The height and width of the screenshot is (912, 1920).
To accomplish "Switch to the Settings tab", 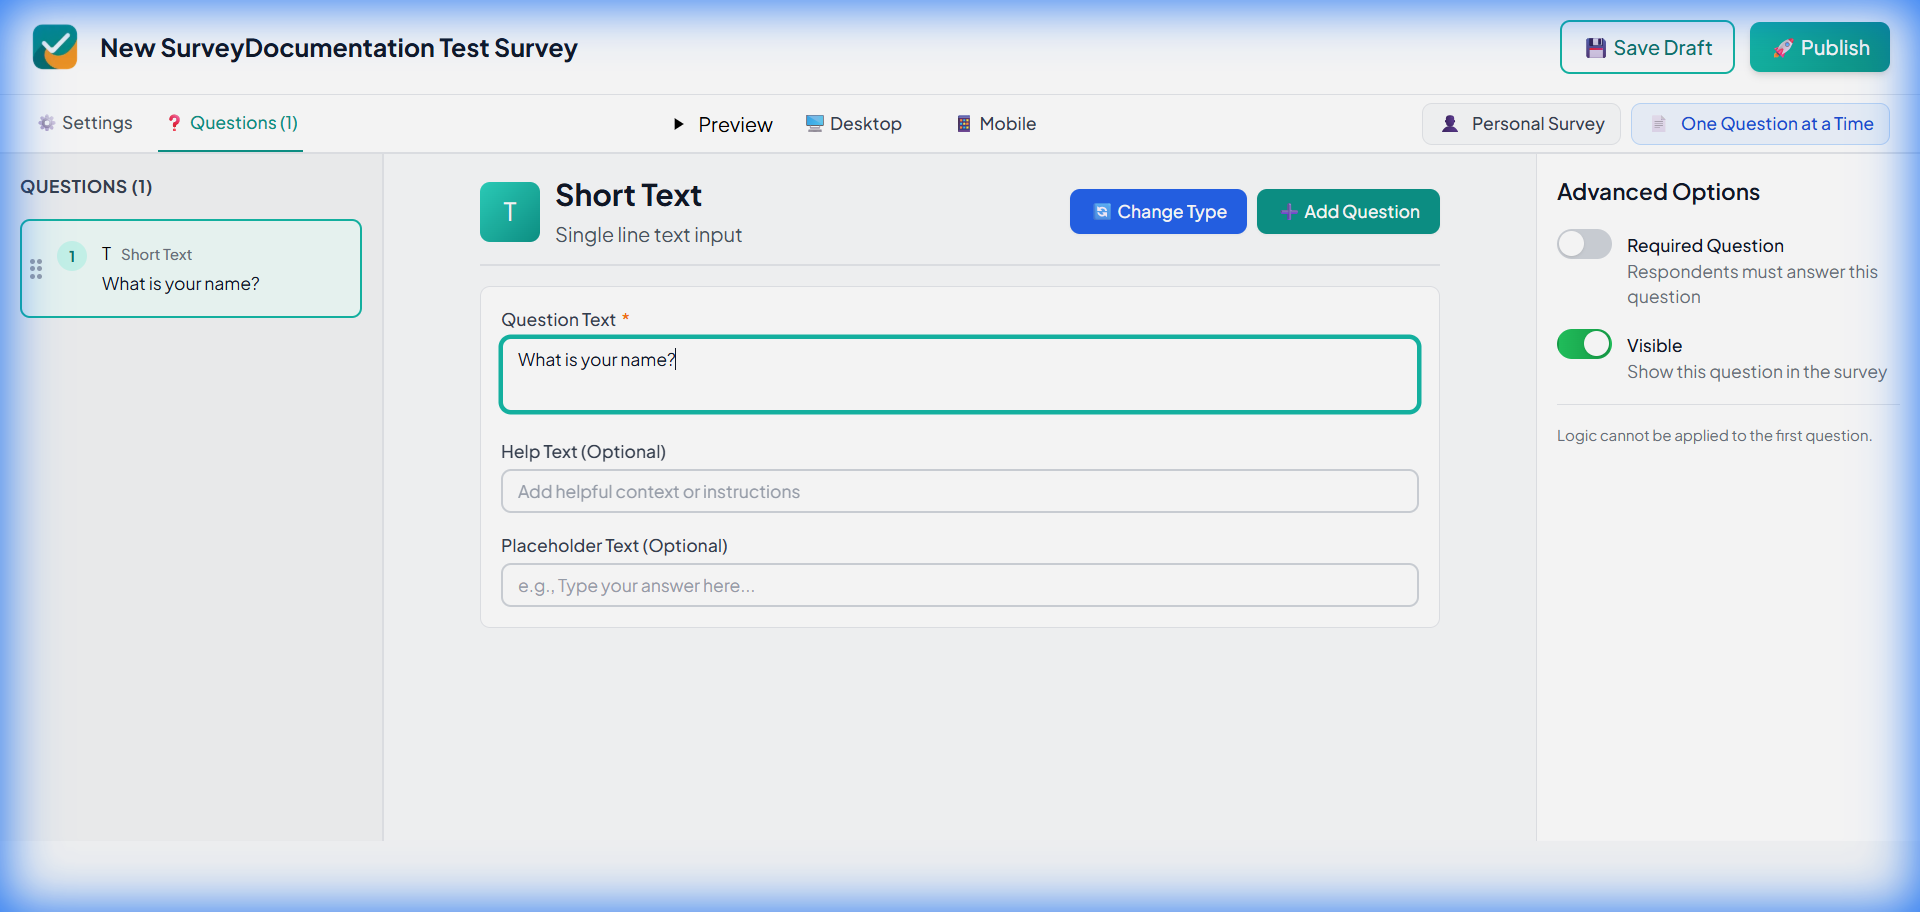I will point(85,122).
